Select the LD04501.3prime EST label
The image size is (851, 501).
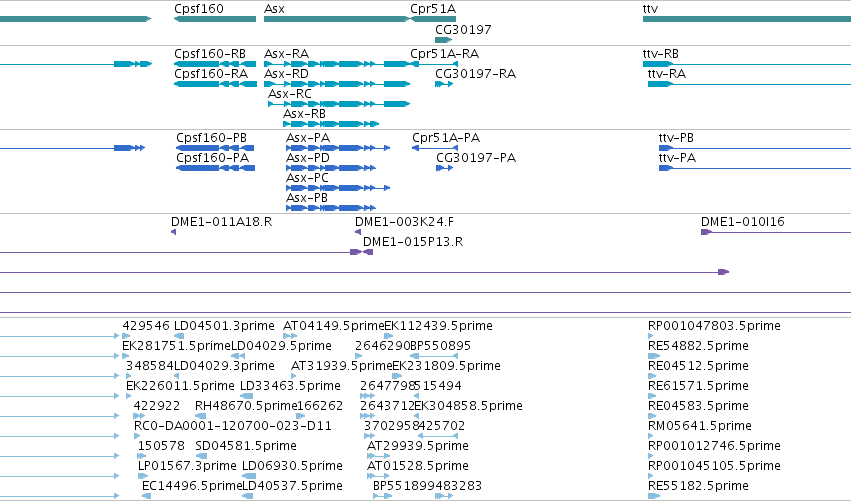tap(224, 326)
